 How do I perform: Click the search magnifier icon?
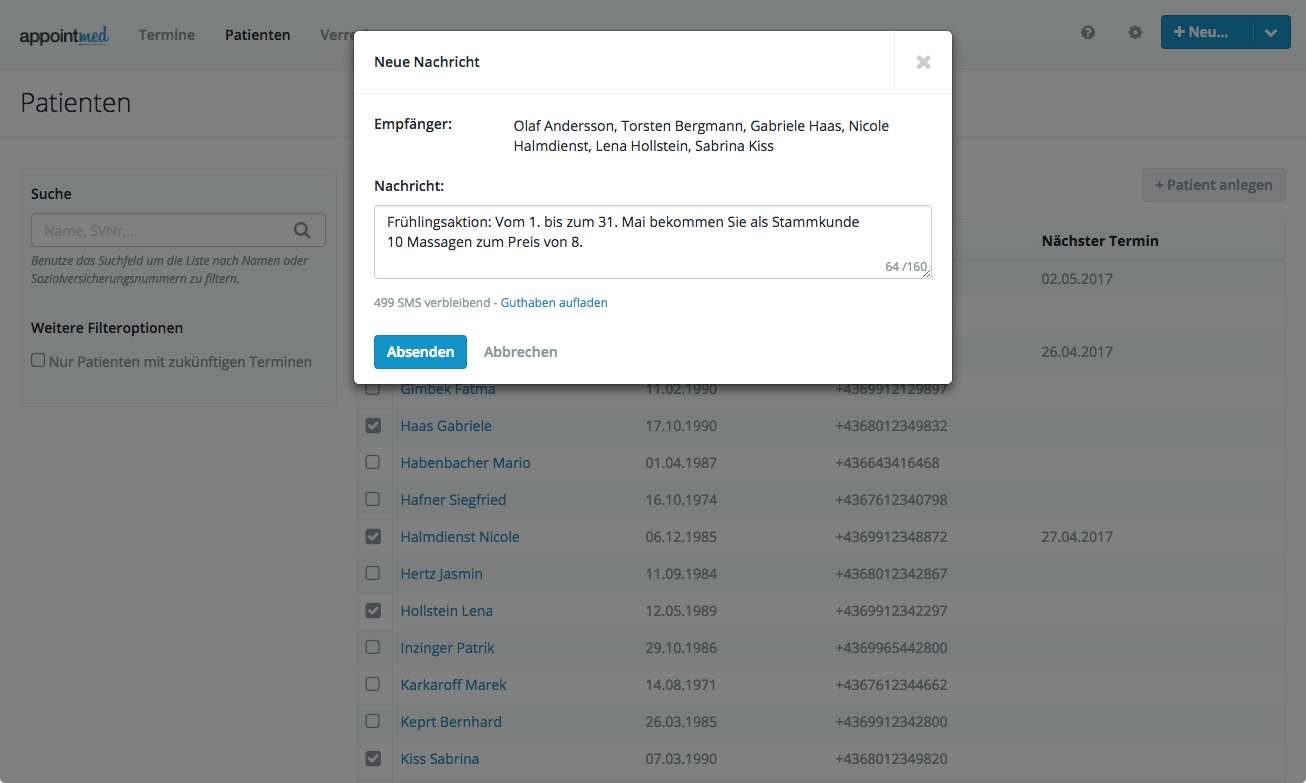302,230
